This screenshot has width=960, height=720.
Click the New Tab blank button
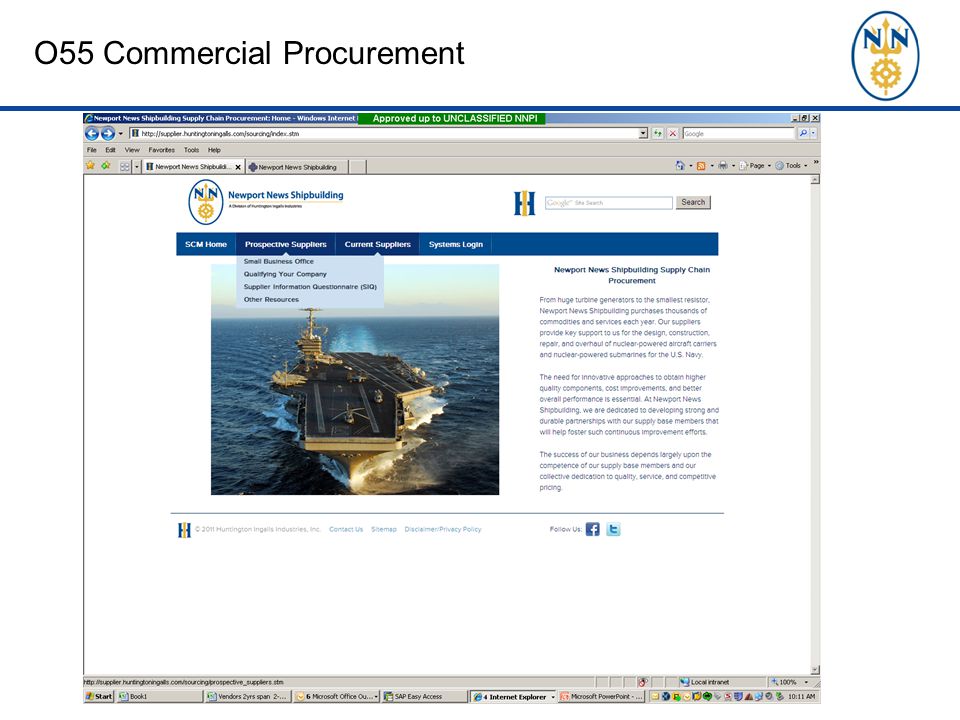pyautogui.click(x=358, y=167)
